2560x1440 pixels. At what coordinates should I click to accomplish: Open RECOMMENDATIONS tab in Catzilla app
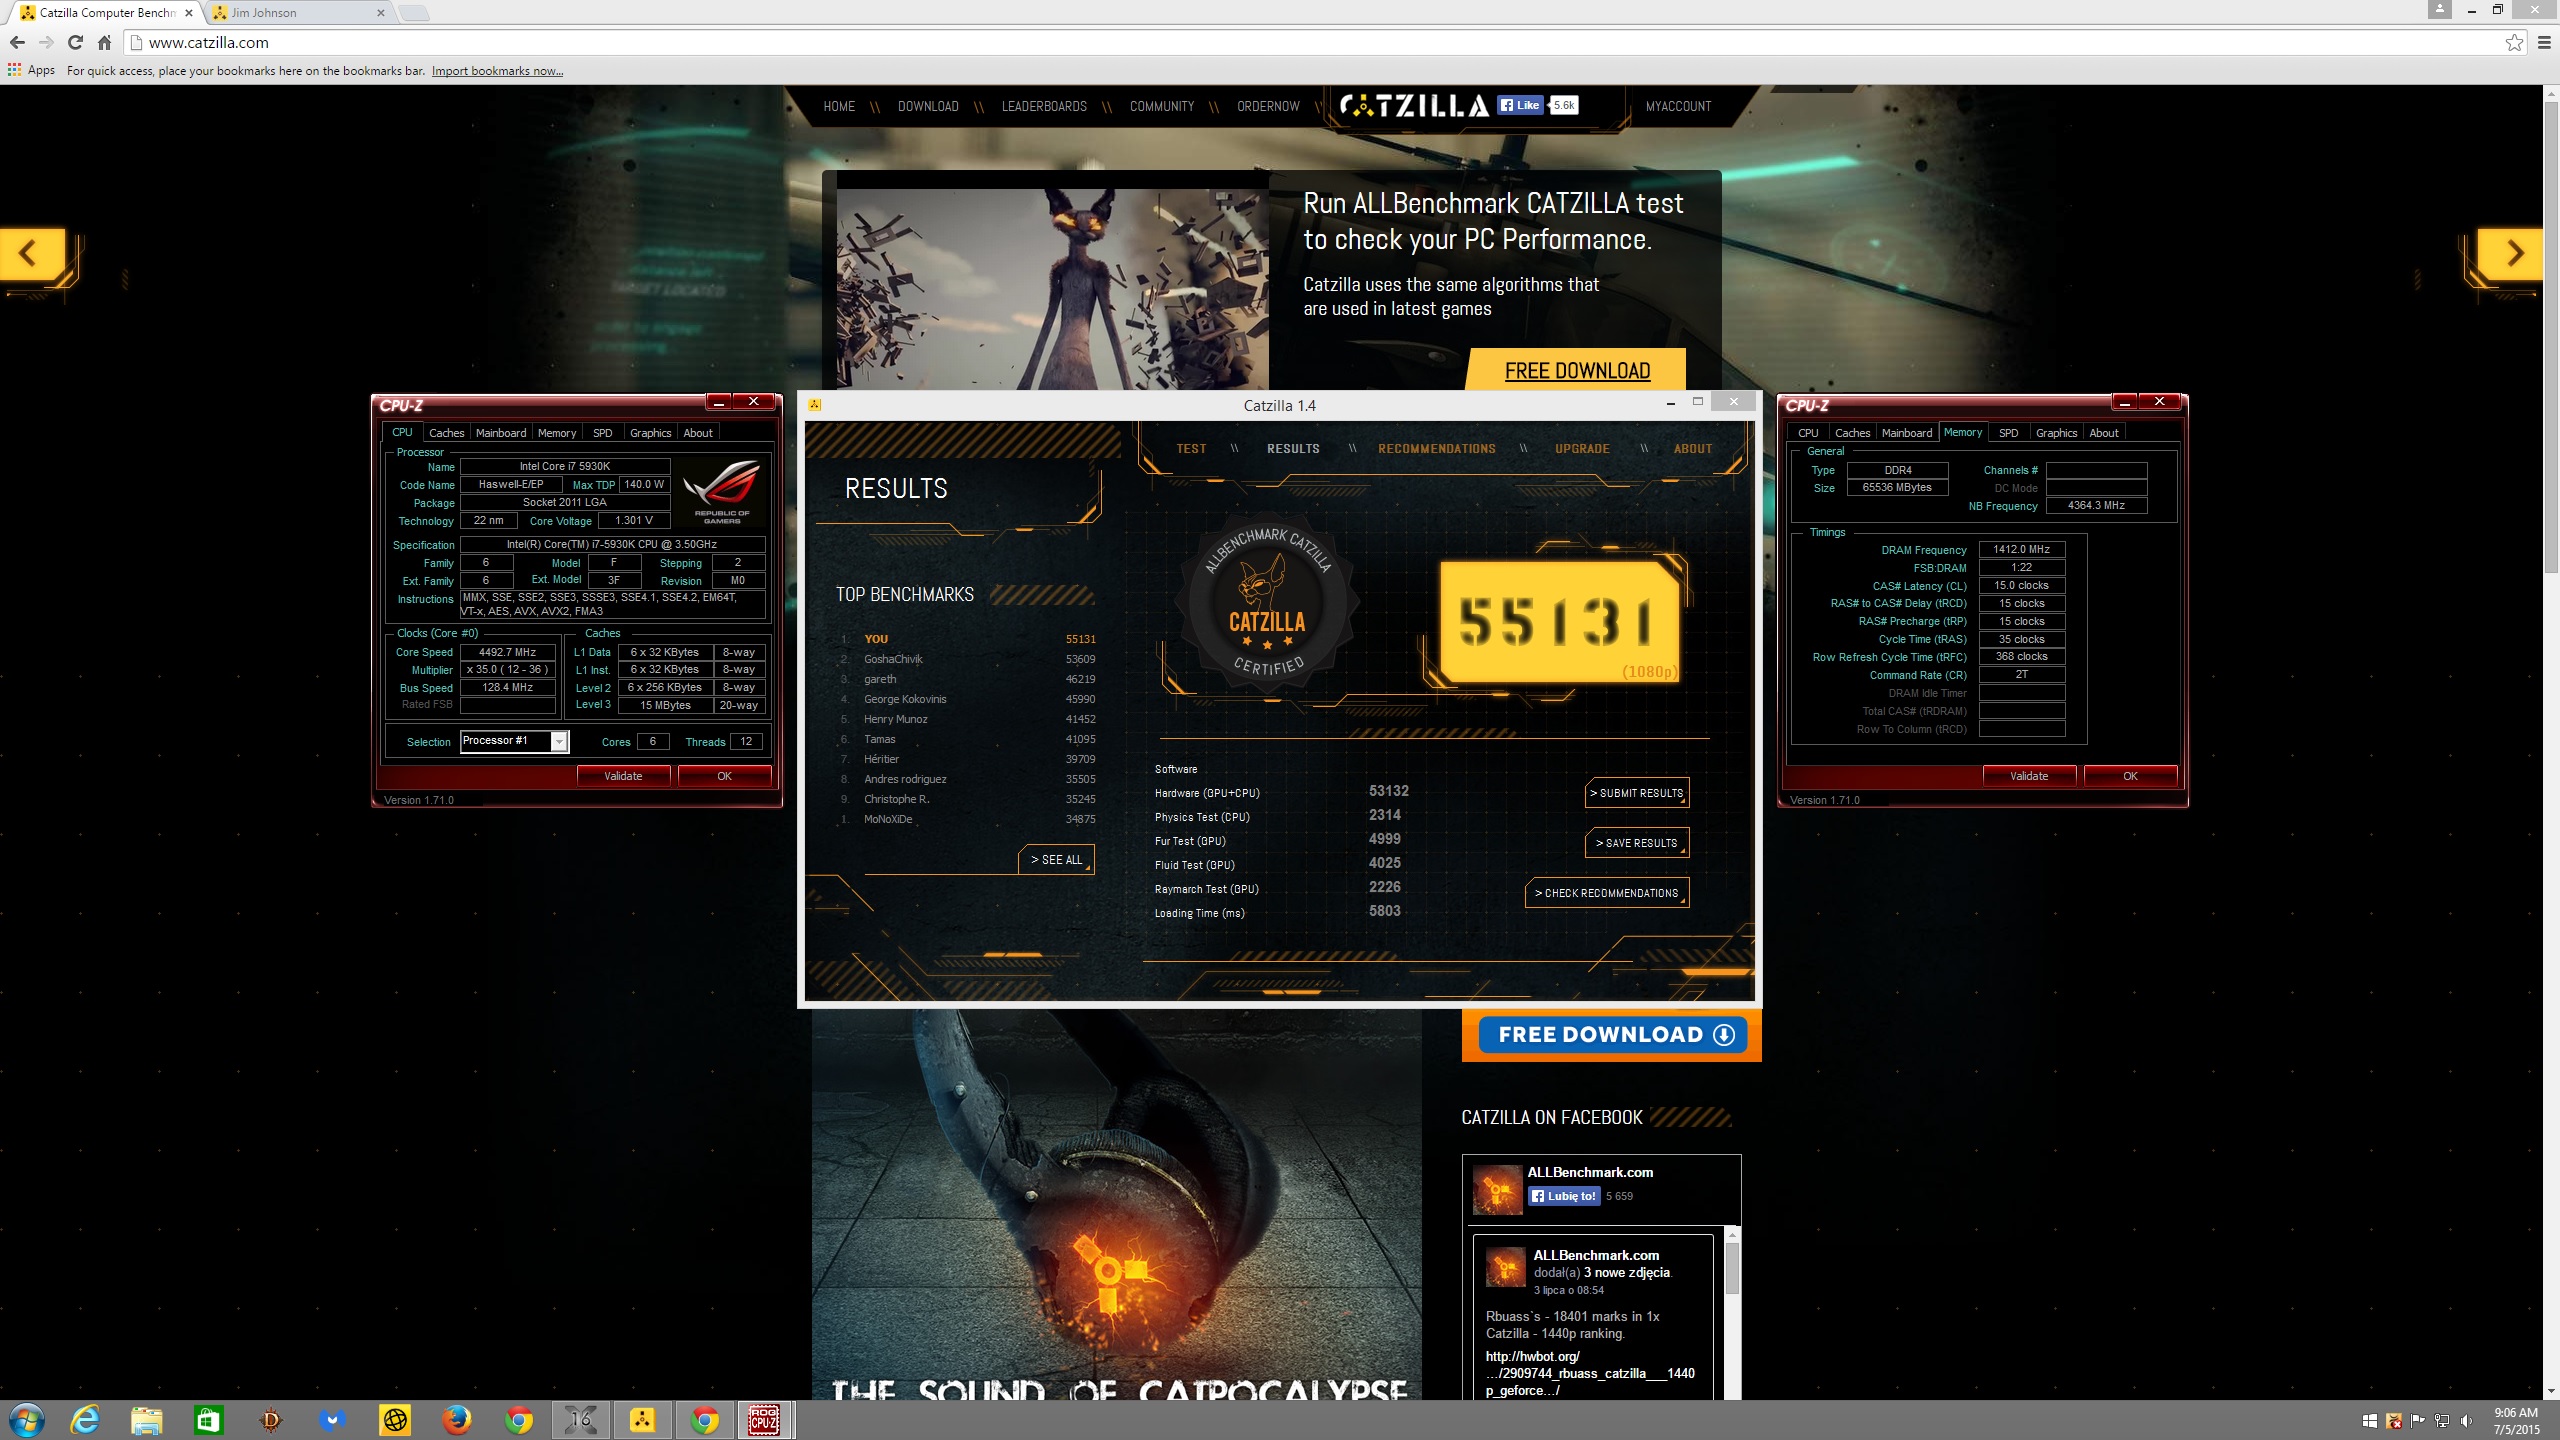coord(1437,449)
